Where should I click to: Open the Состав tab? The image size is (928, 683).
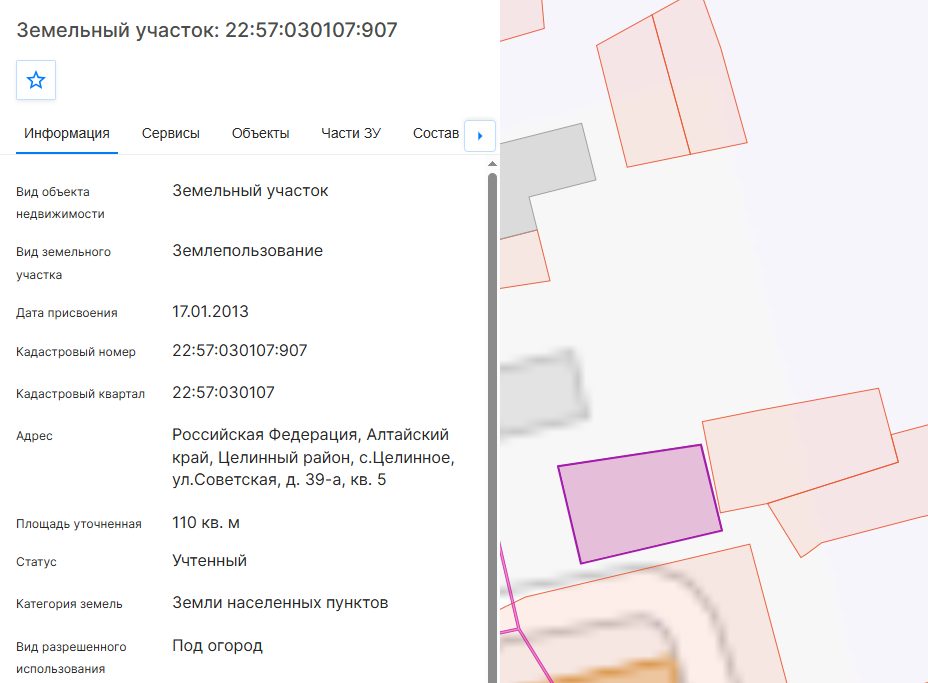pos(436,134)
